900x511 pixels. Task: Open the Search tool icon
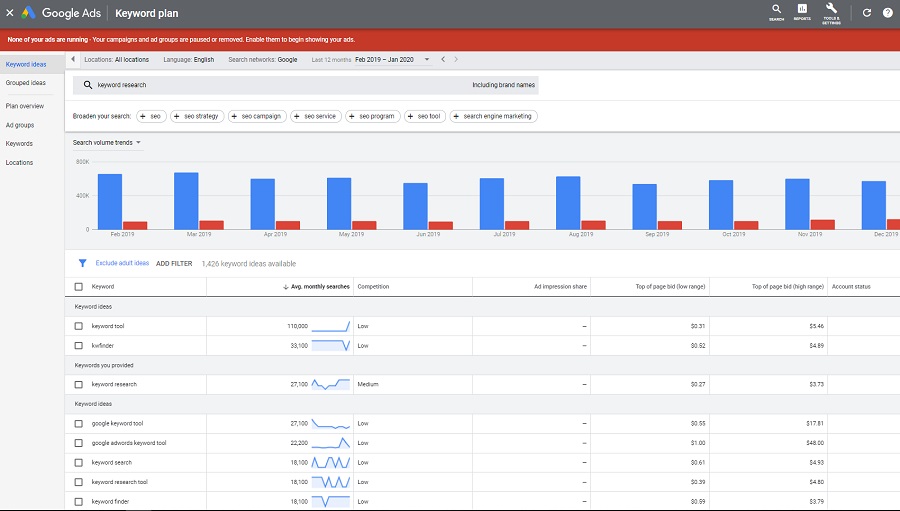pyautogui.click(x=776, y=11)
